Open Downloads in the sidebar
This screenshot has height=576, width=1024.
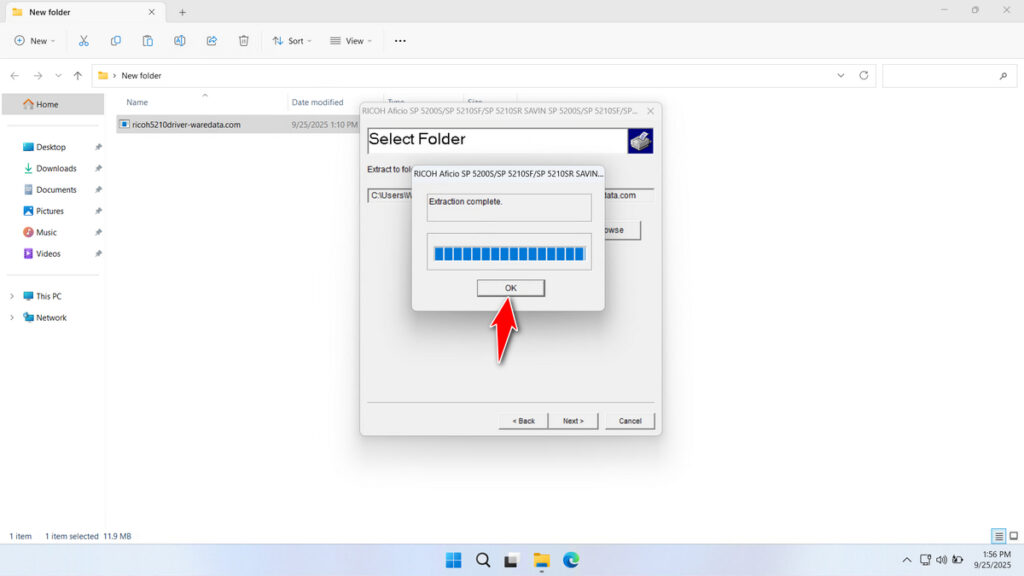pyautogui.click(x=56, y=168)
